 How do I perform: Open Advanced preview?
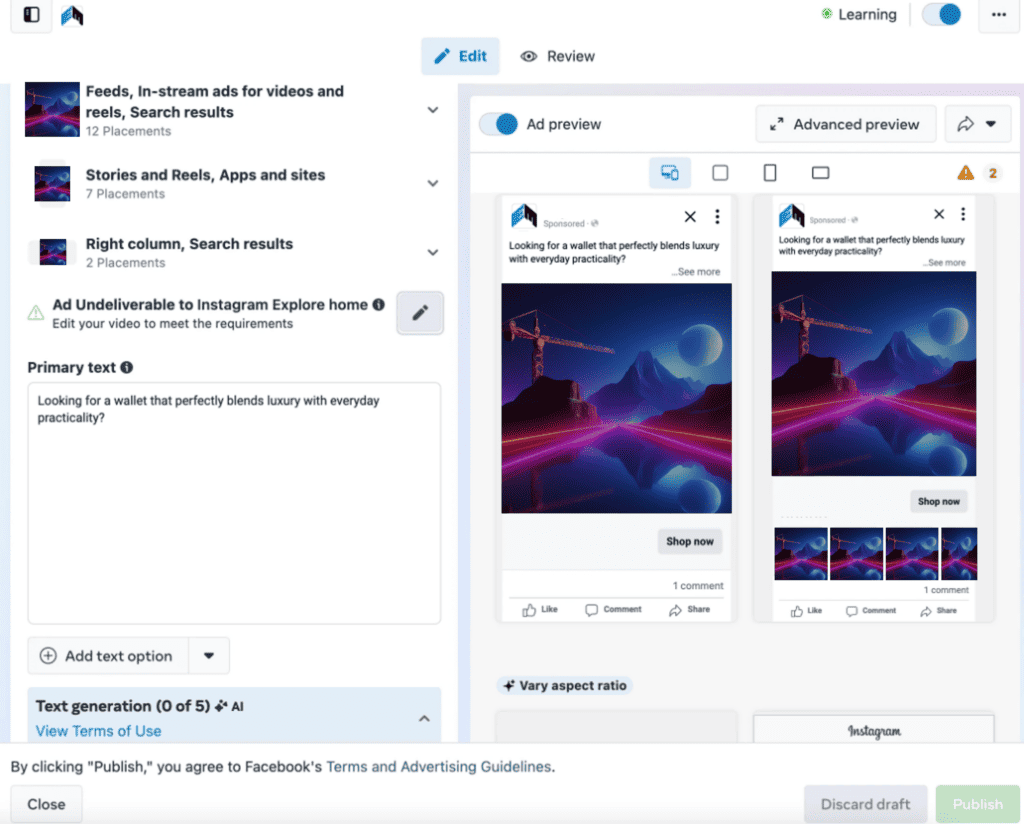coord(846,124)
